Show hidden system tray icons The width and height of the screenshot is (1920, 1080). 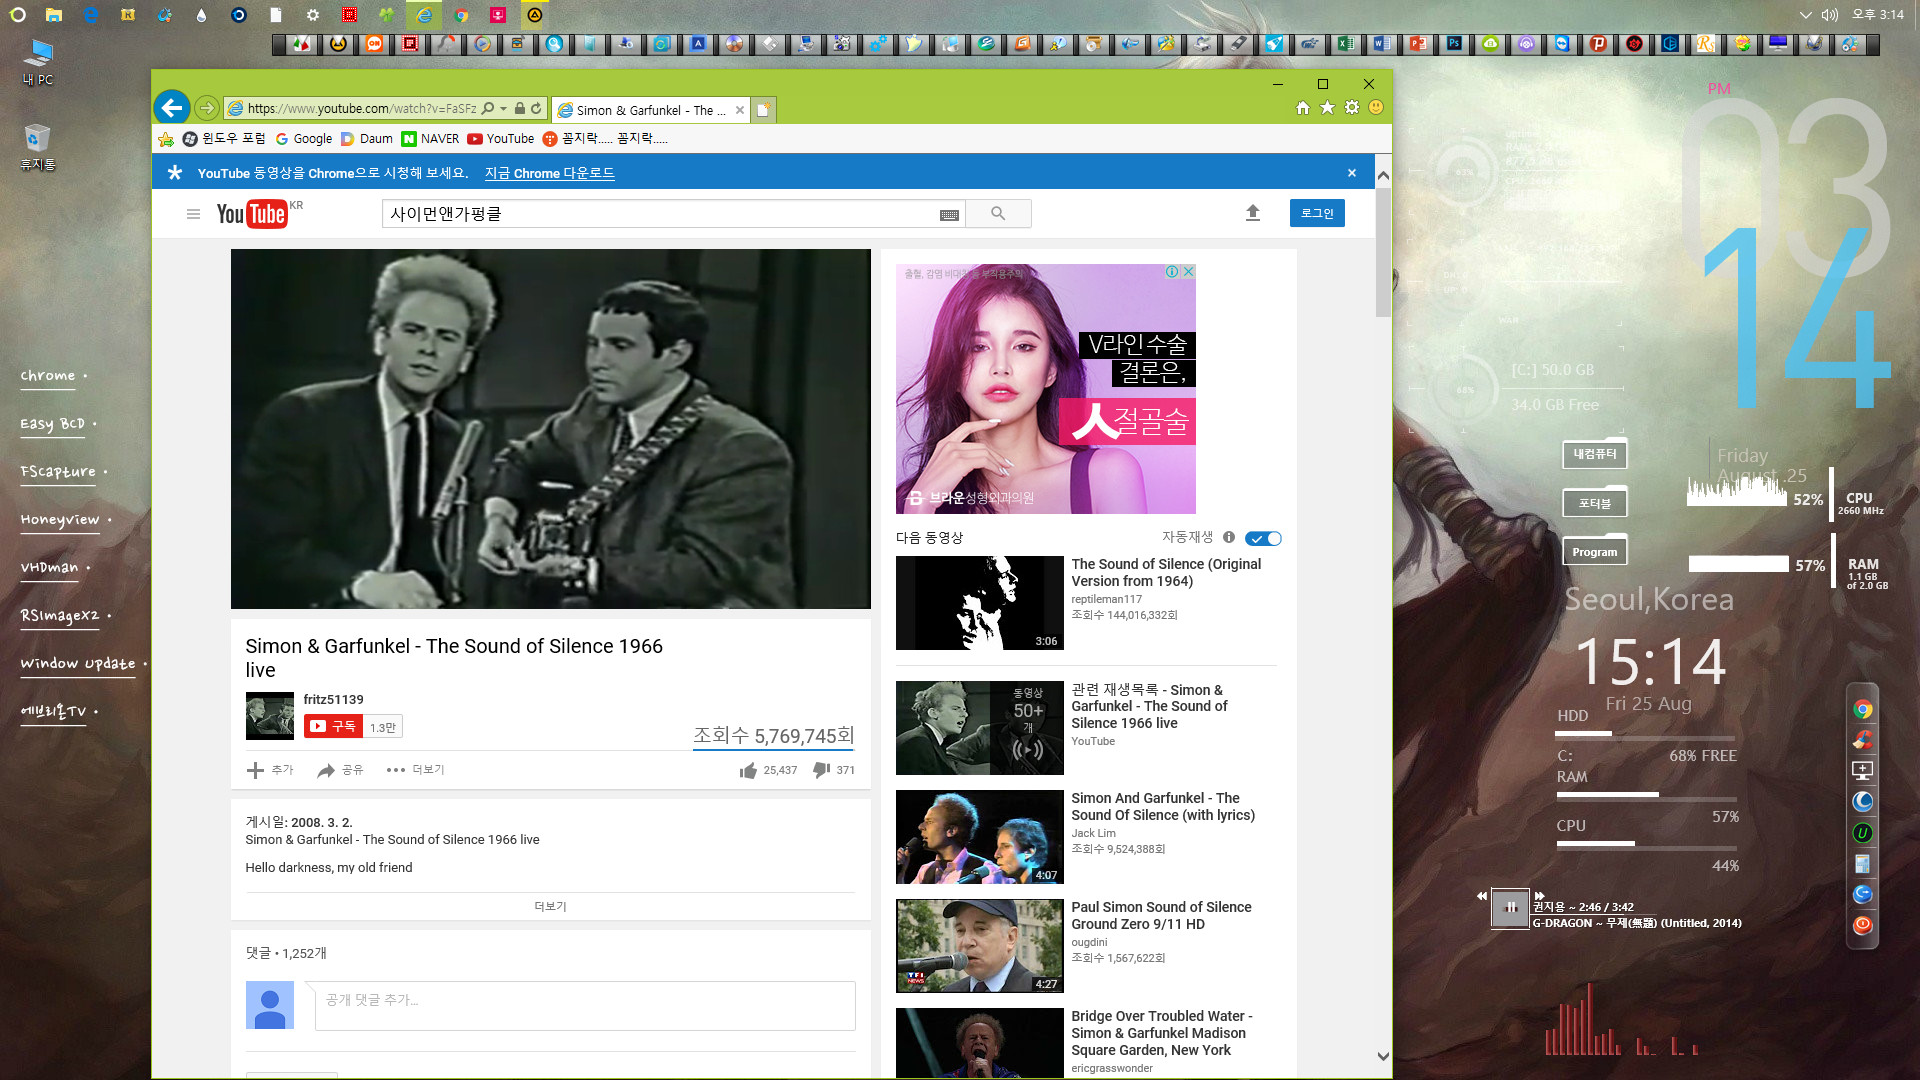click(x=1805, y=15)
